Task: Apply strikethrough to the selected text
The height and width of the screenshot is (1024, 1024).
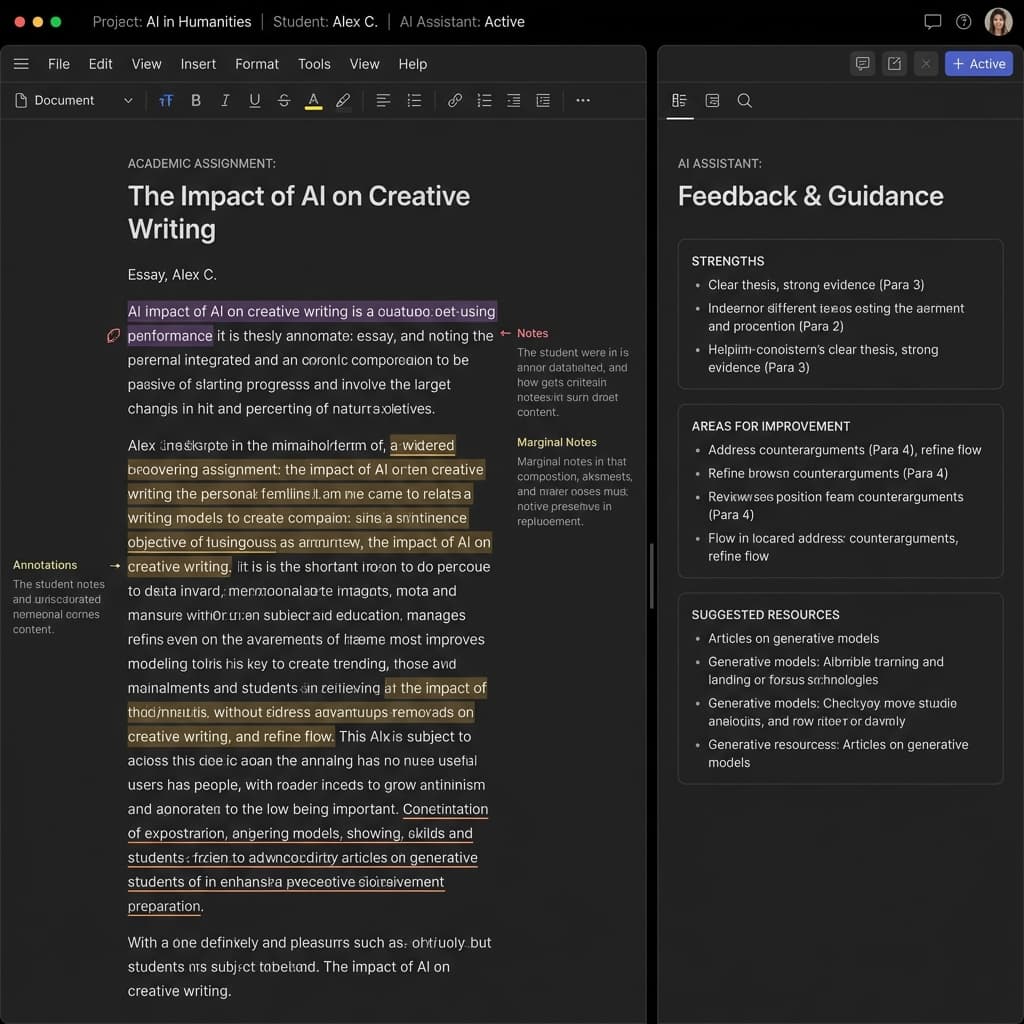Action: [x=284, y=100]
